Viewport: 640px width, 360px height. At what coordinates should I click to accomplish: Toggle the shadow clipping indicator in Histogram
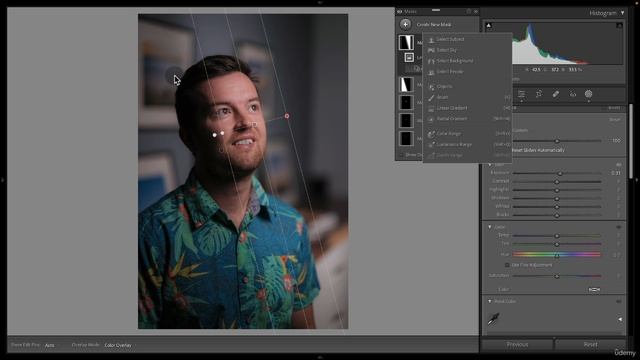tap(489, 25)
